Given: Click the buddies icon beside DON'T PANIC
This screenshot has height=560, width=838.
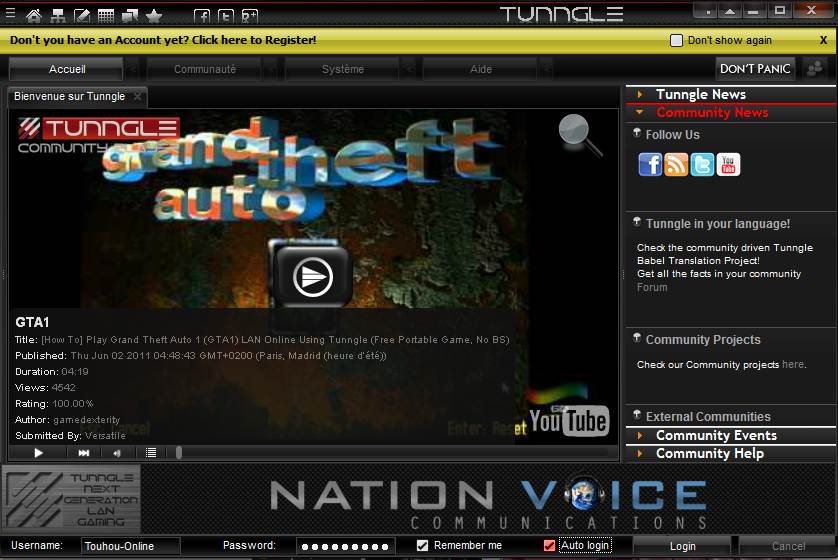Looking at the screenshot, I should click(x=815, y=68).
